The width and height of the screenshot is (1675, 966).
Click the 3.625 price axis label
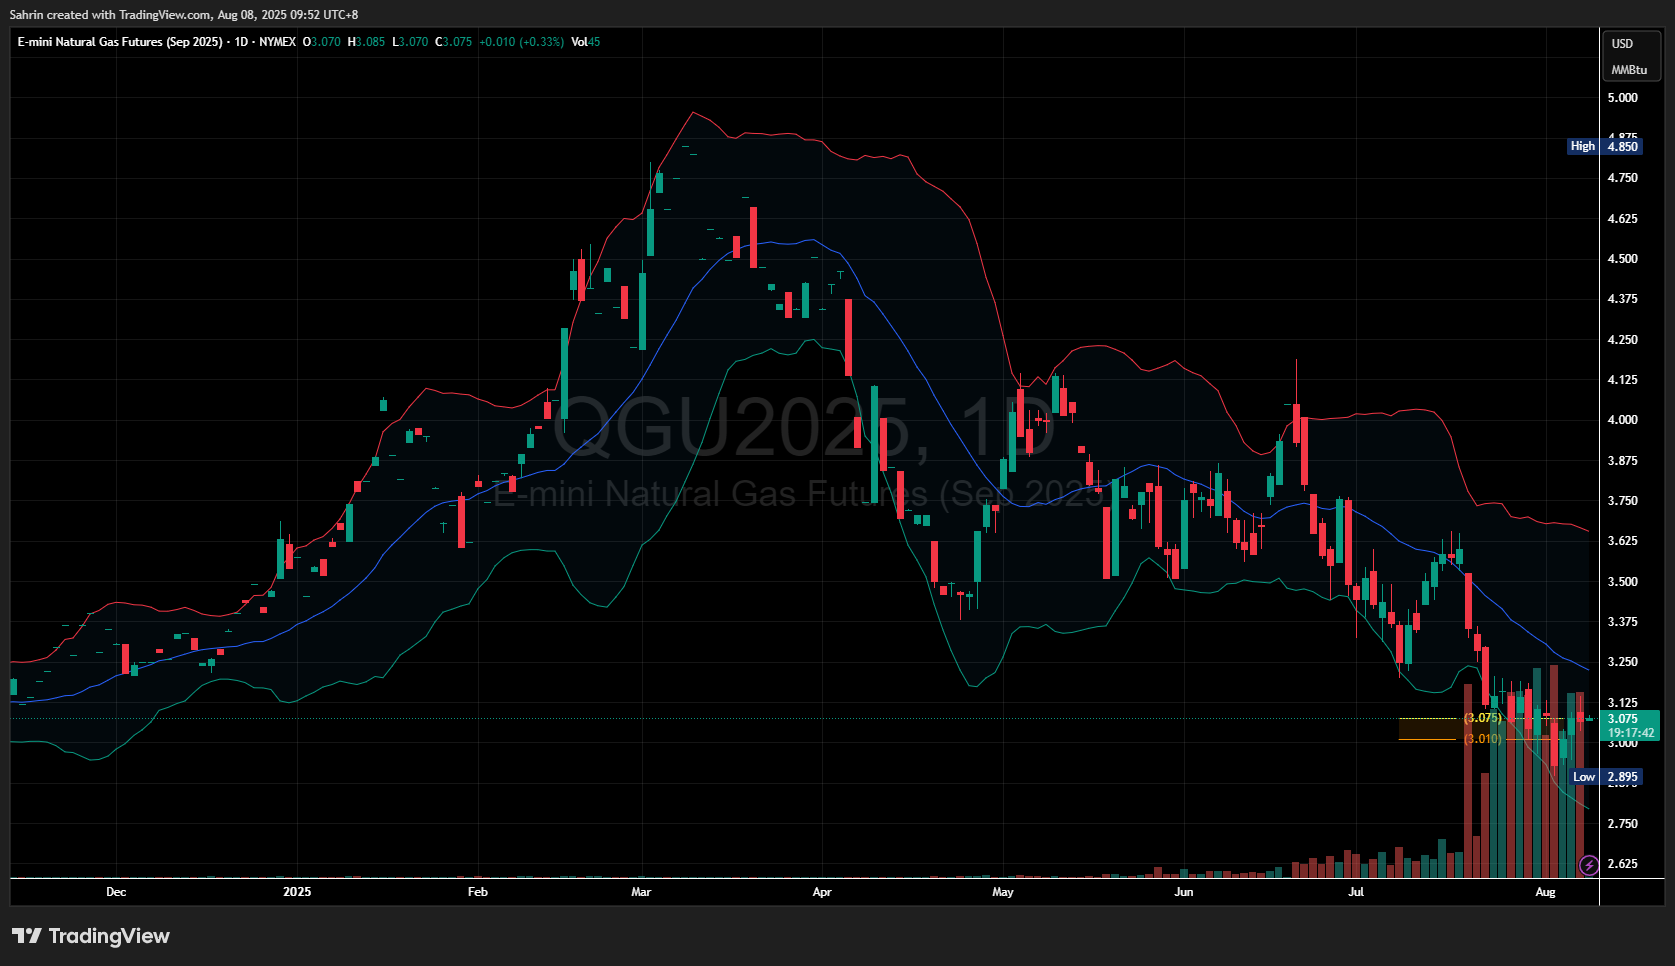tap(1622, 541)
